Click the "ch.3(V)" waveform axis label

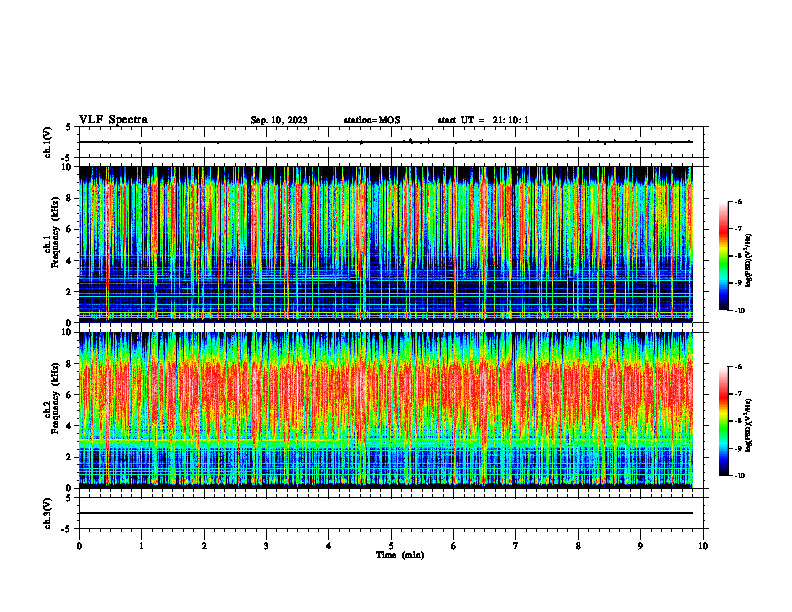[48, 513]
